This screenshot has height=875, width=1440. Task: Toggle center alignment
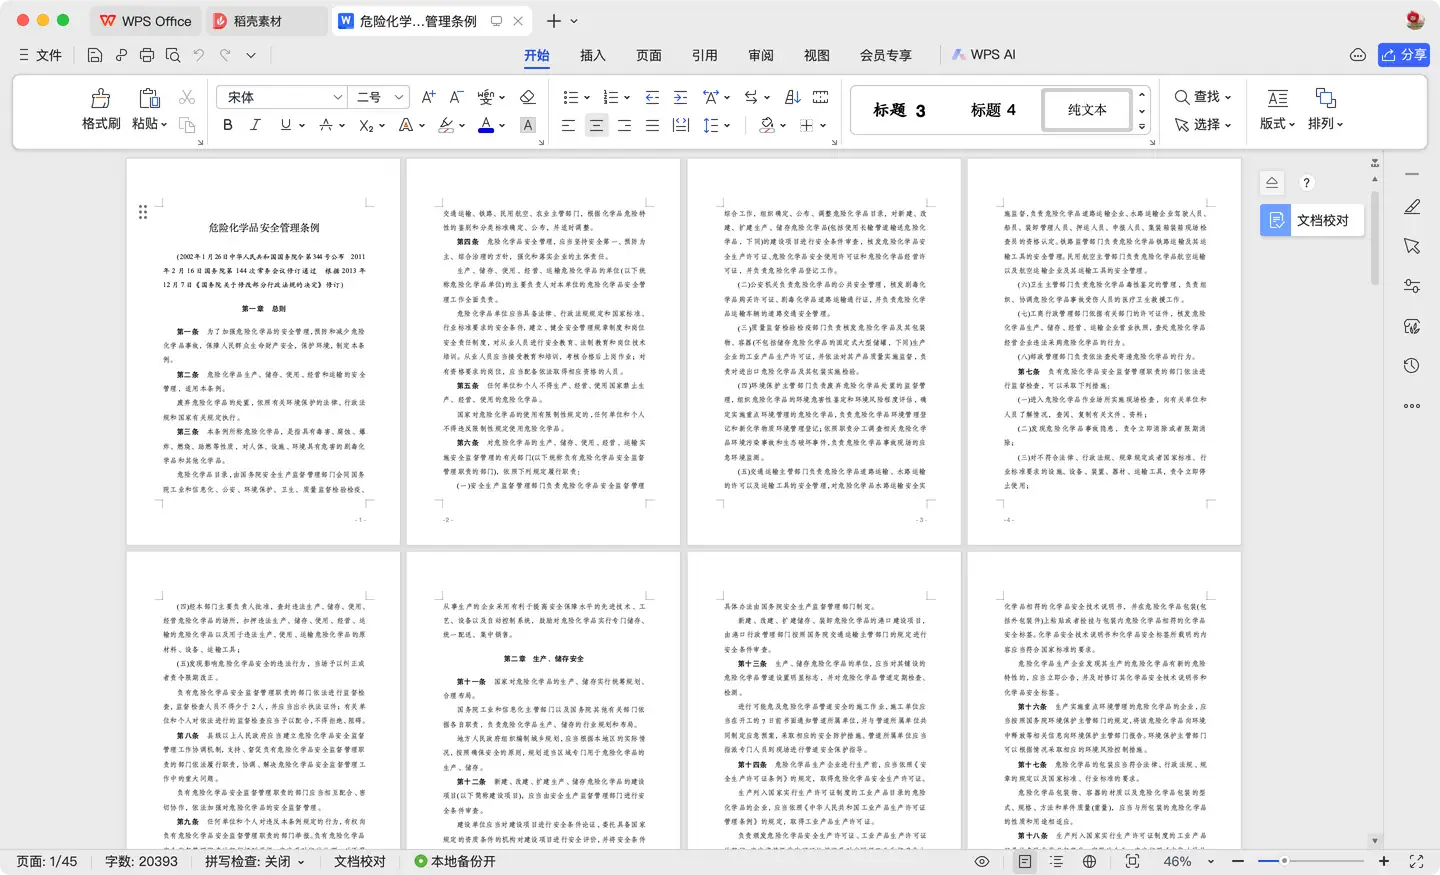point(596,125)
